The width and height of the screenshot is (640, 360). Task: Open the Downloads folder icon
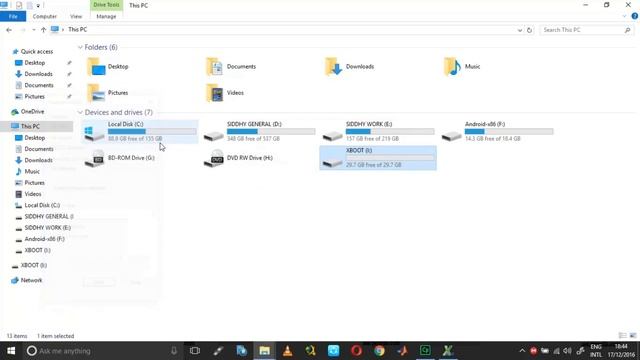[333, 67]
